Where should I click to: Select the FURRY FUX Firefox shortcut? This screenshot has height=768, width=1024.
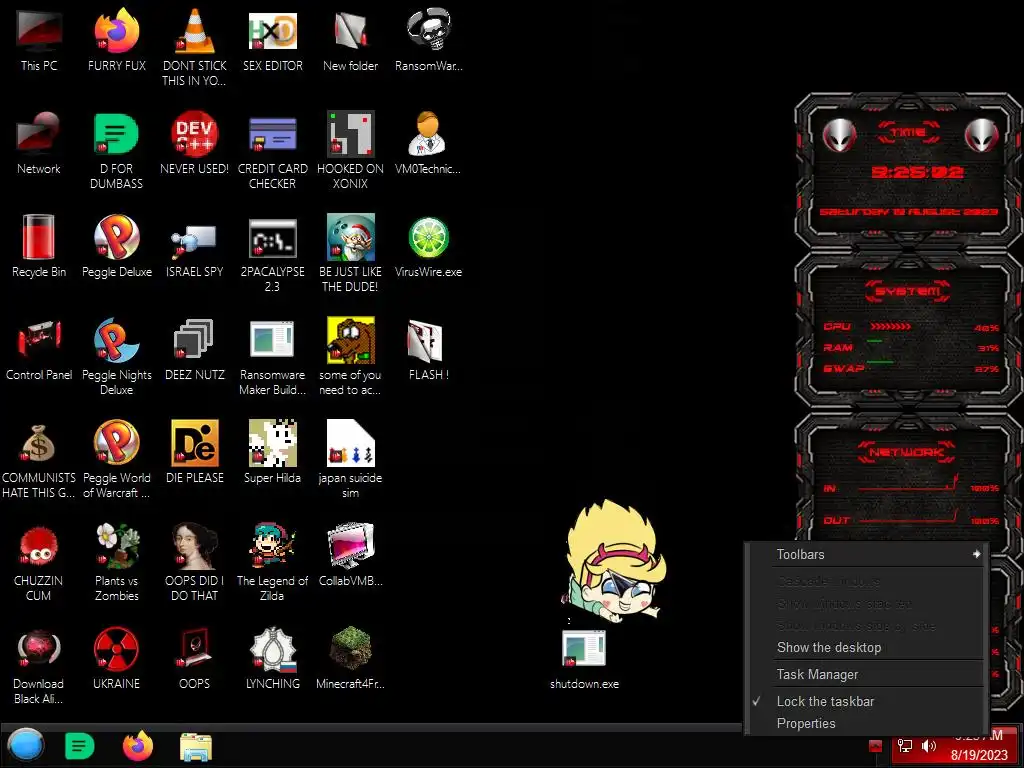tap(116, 31)
